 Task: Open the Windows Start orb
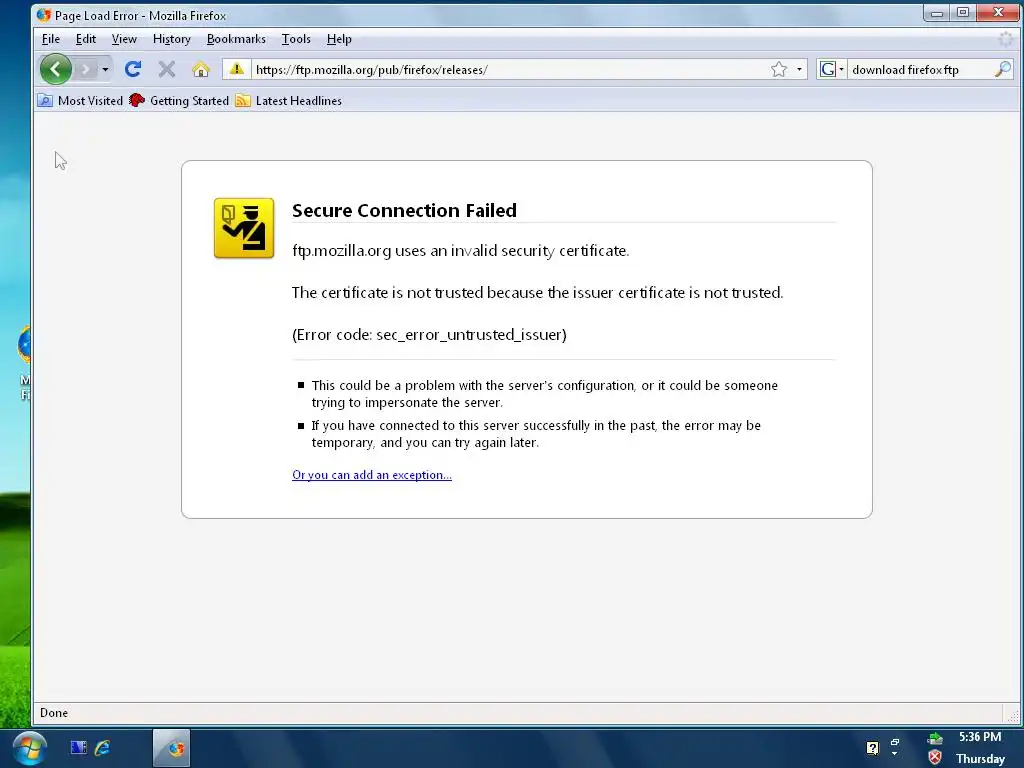(x=29, y=748)
